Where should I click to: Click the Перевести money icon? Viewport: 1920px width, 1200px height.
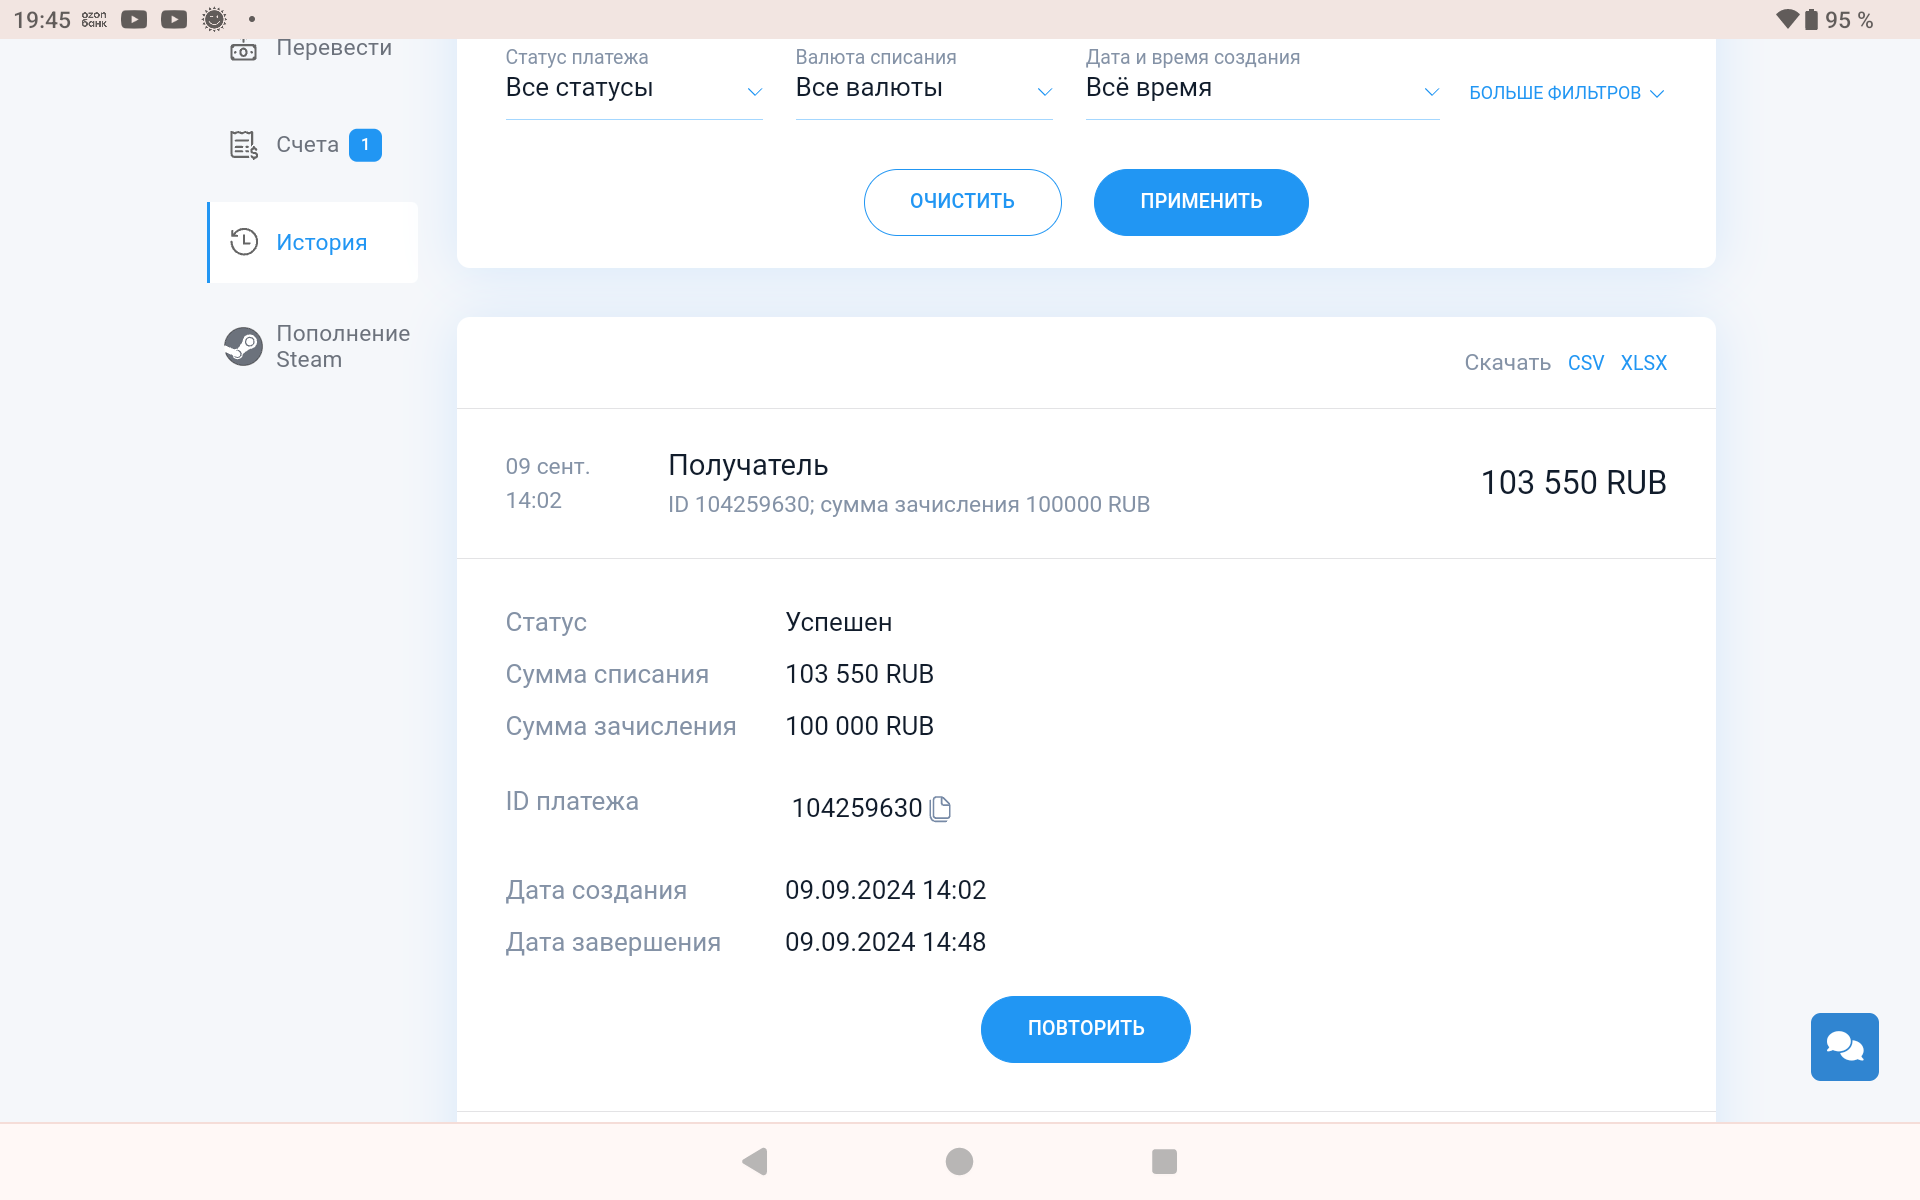tap(243, 50)
